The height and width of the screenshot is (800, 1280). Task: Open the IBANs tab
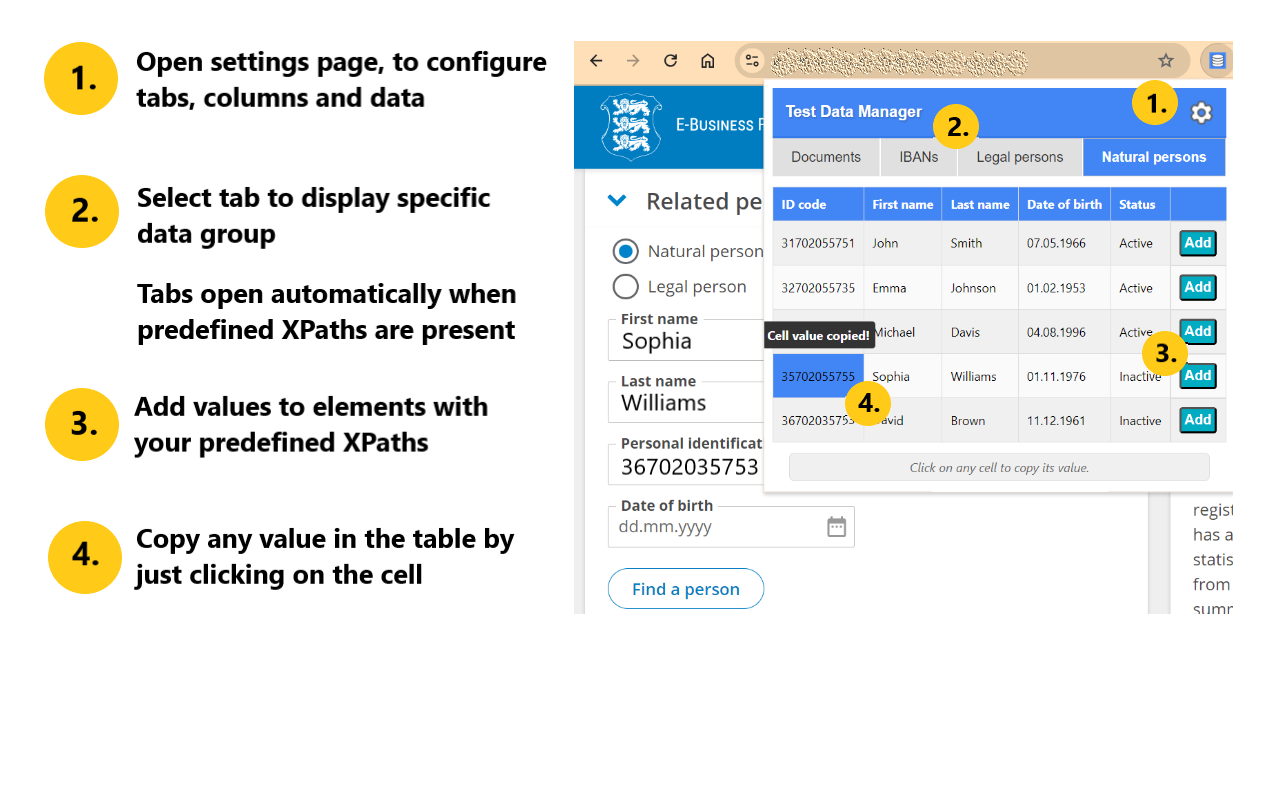point(918,157)
